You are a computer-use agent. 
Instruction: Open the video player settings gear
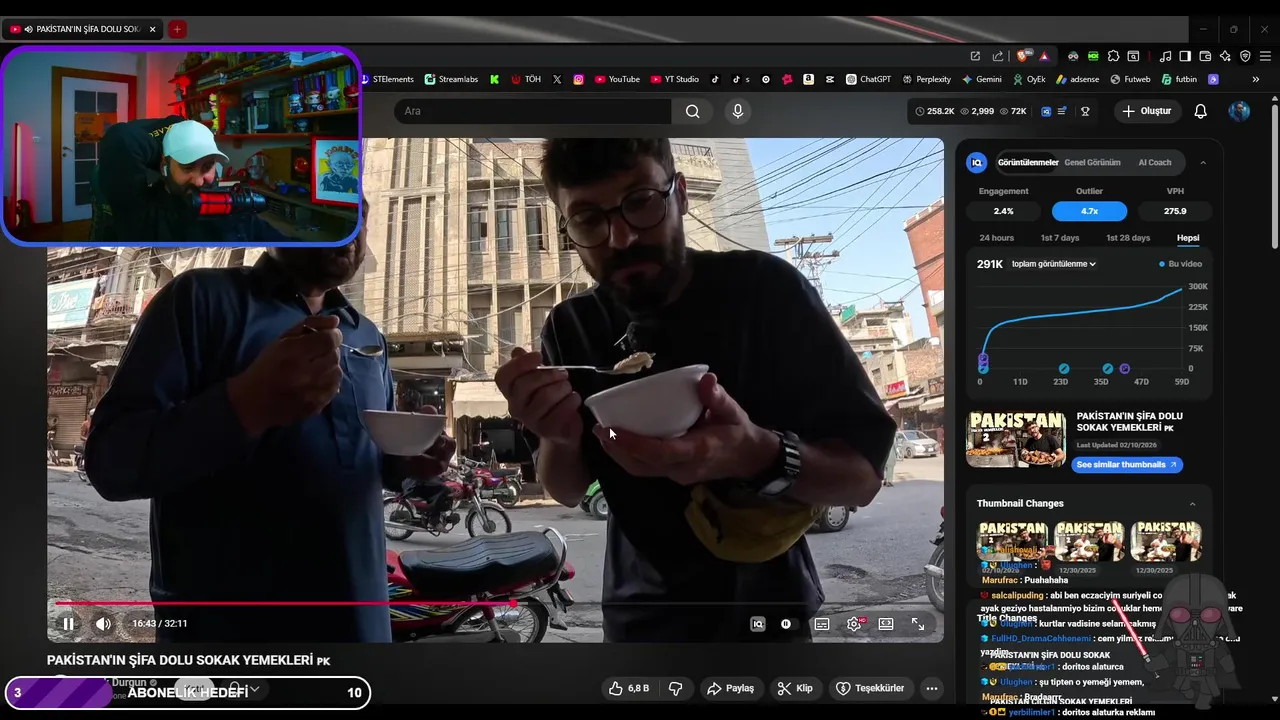(855, 624)
